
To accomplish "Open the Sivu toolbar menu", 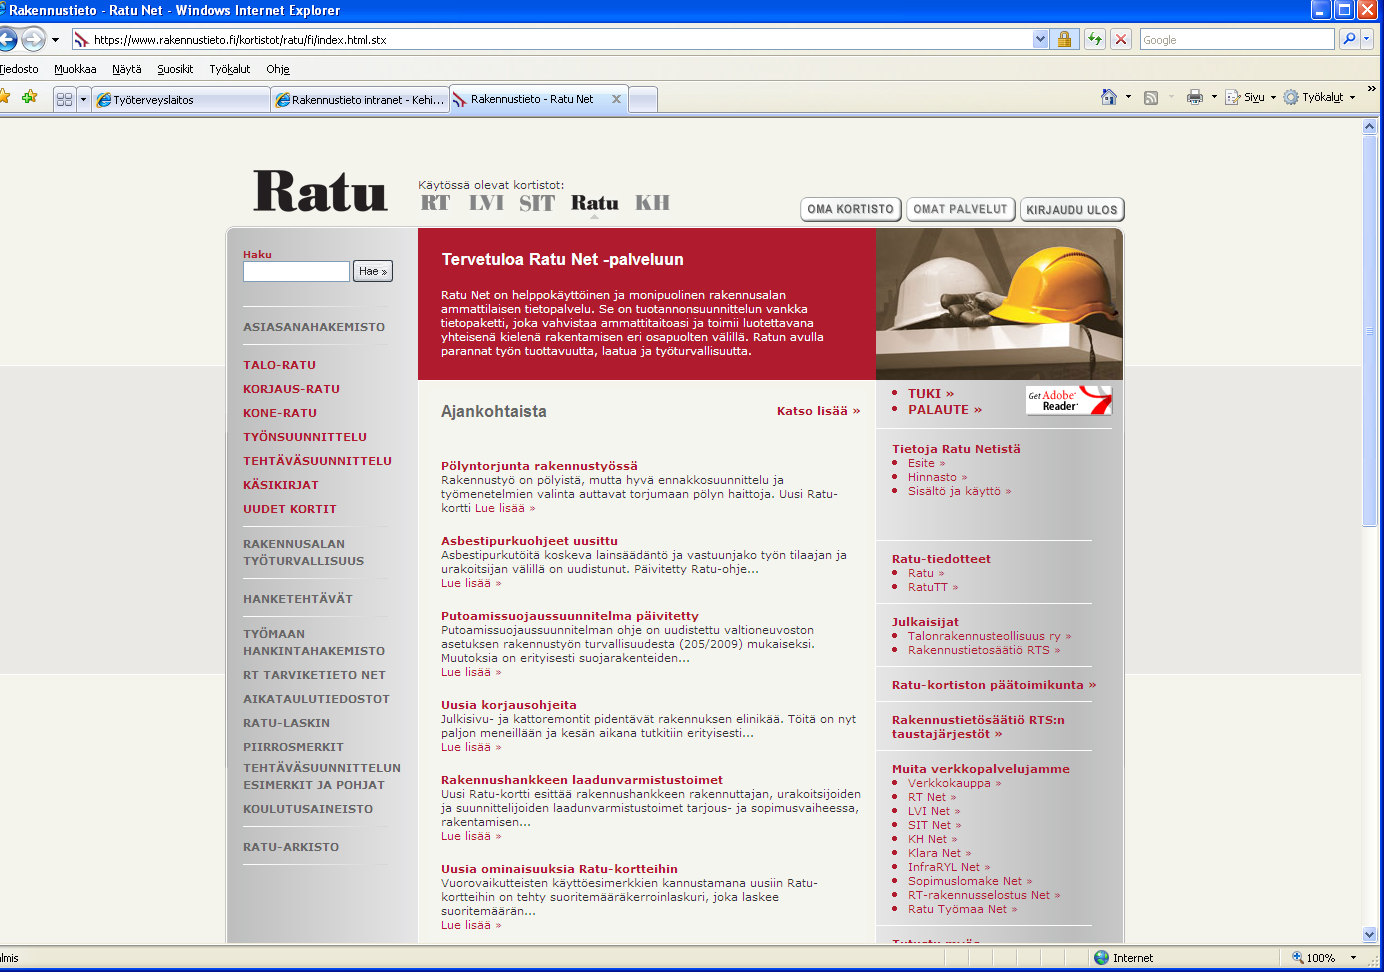I will 1251,97.
